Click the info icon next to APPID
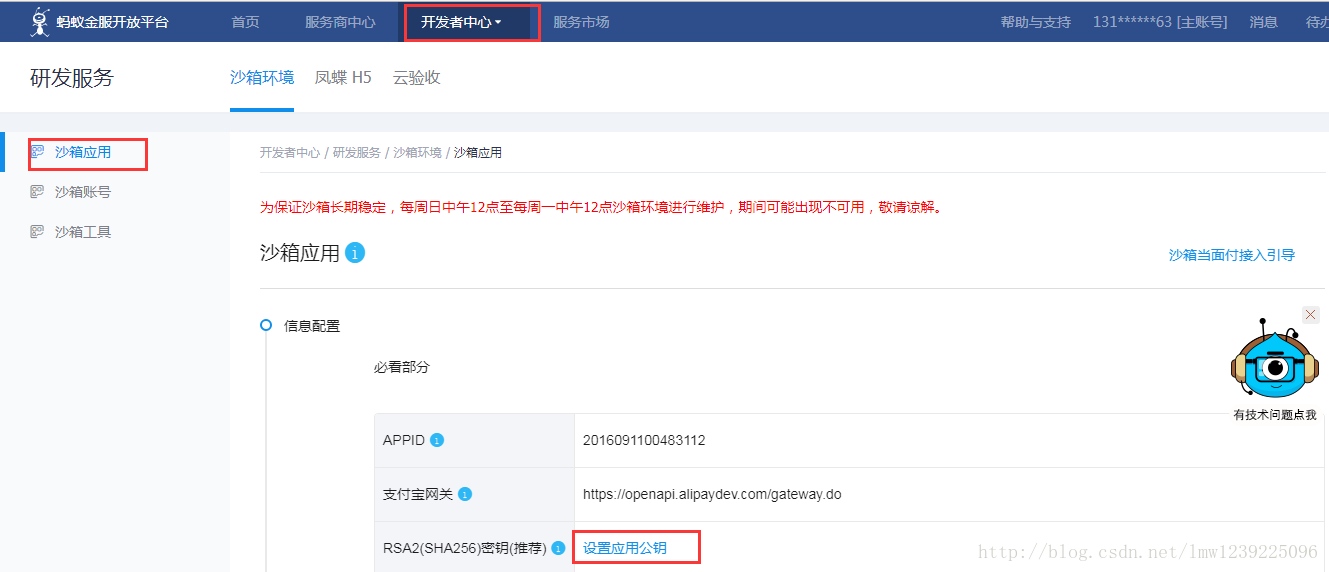 [437, 440]
